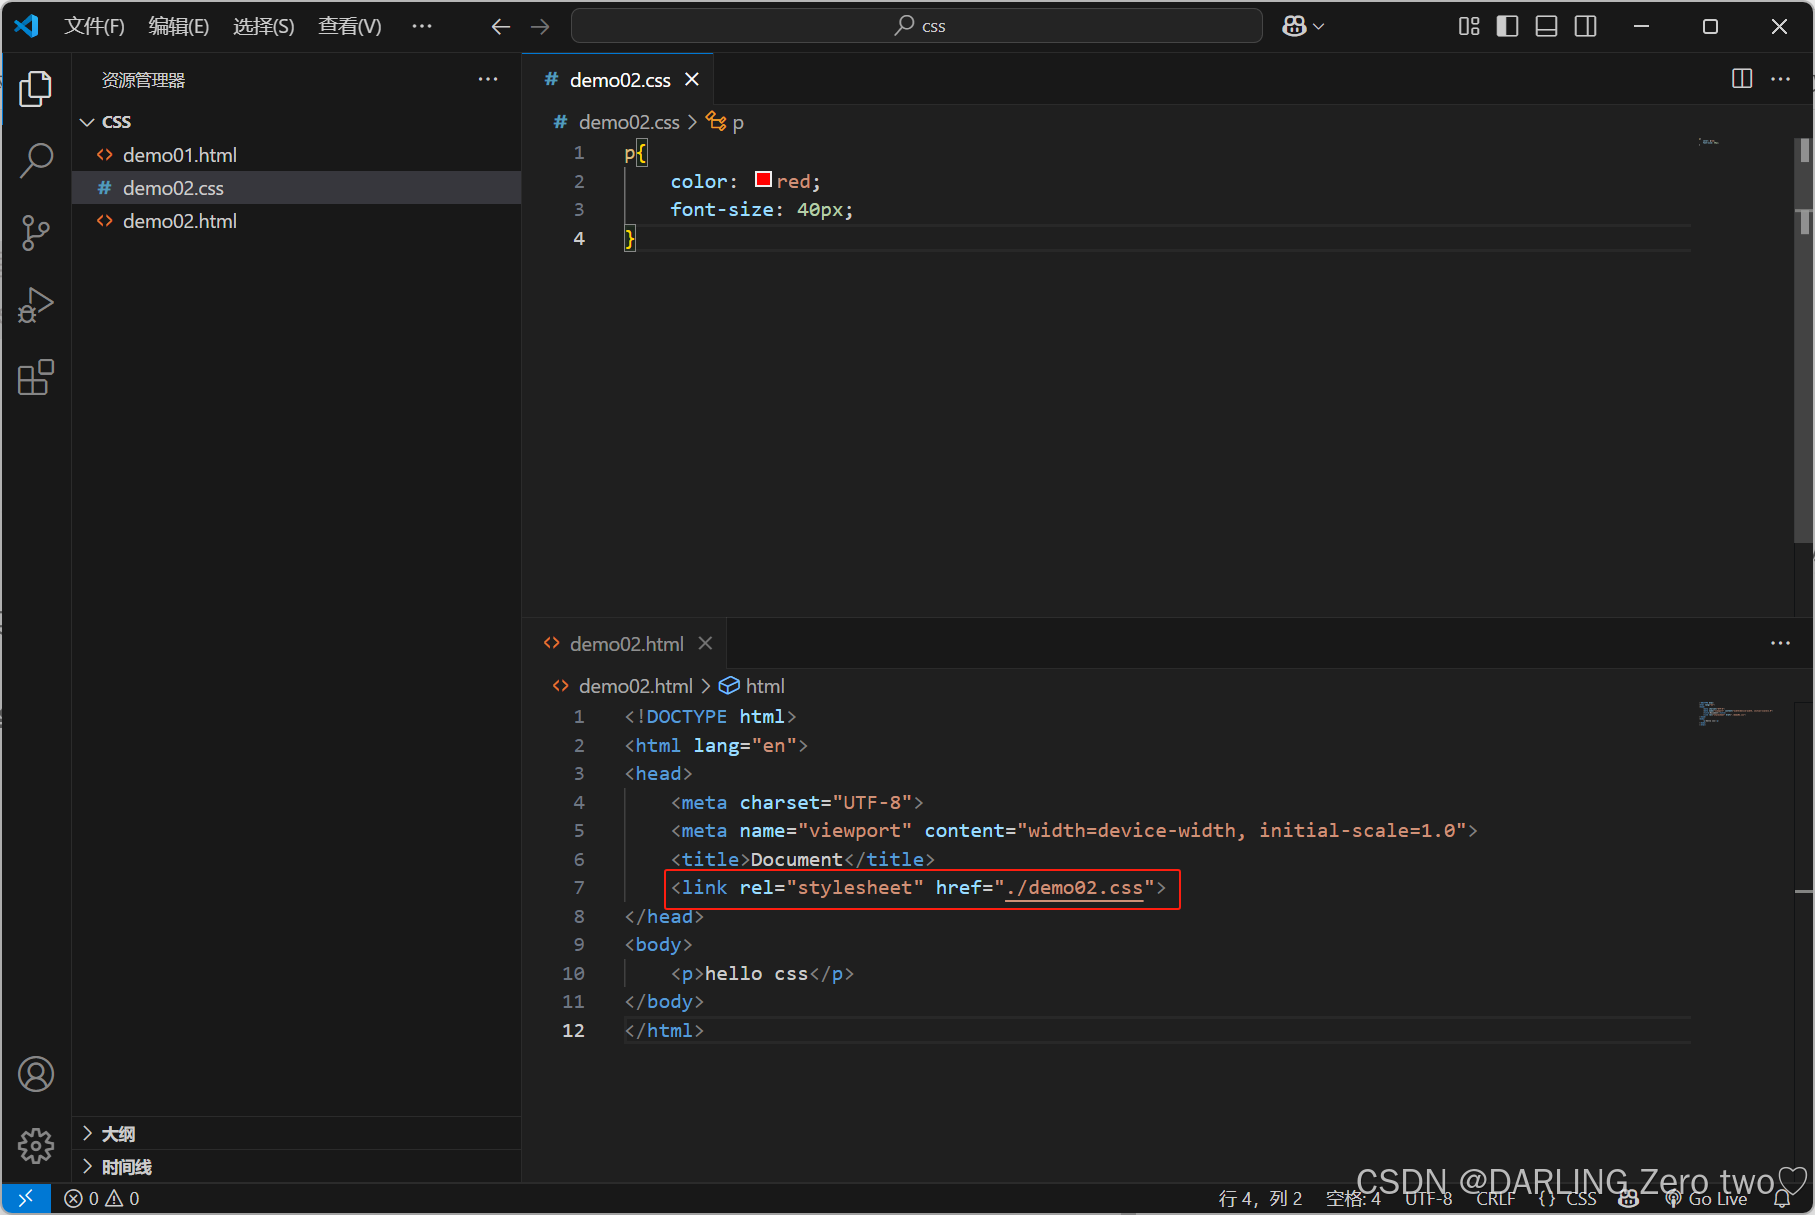Viewport: 1815px width, 1215px height.
Task: Open the 文件(F) menu
Action: coord(94,26)
